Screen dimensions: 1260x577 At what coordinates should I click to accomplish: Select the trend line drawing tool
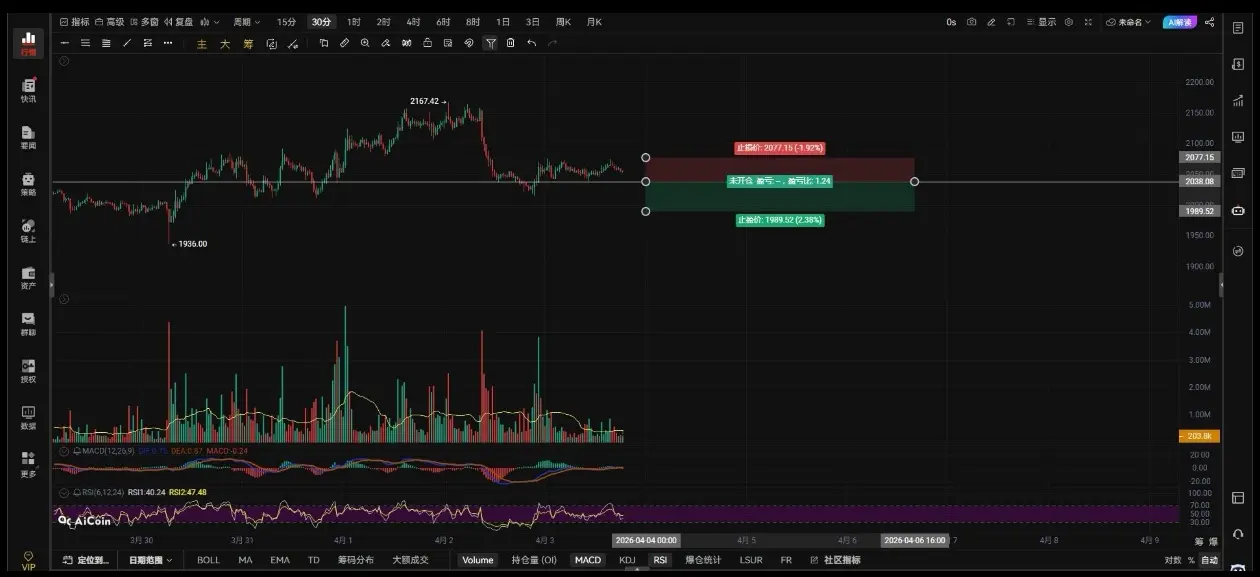[x=127, y=43]
